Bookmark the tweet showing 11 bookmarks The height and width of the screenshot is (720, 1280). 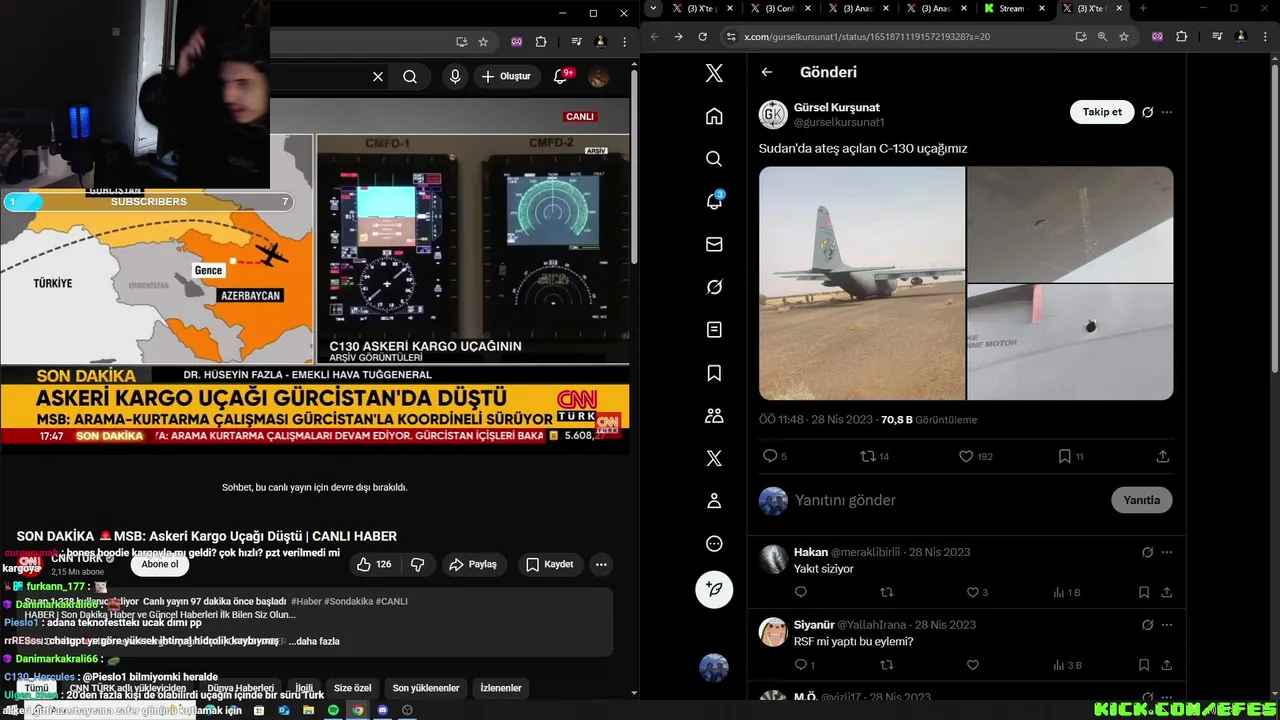pos(1064,456)
